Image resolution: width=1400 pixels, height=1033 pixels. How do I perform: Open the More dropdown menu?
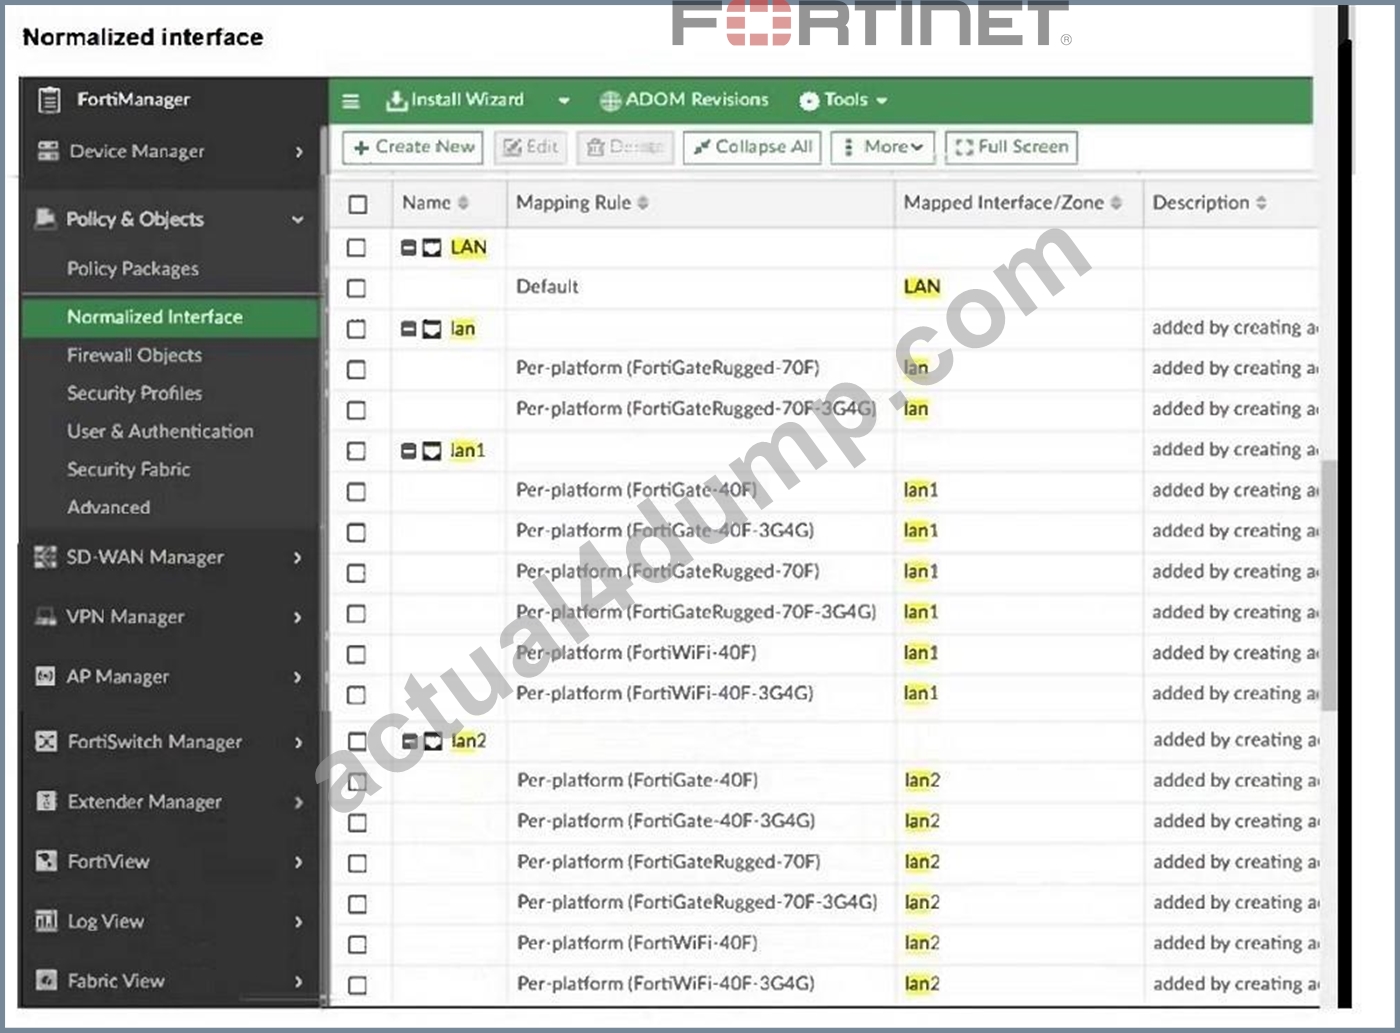click(883, 147)
